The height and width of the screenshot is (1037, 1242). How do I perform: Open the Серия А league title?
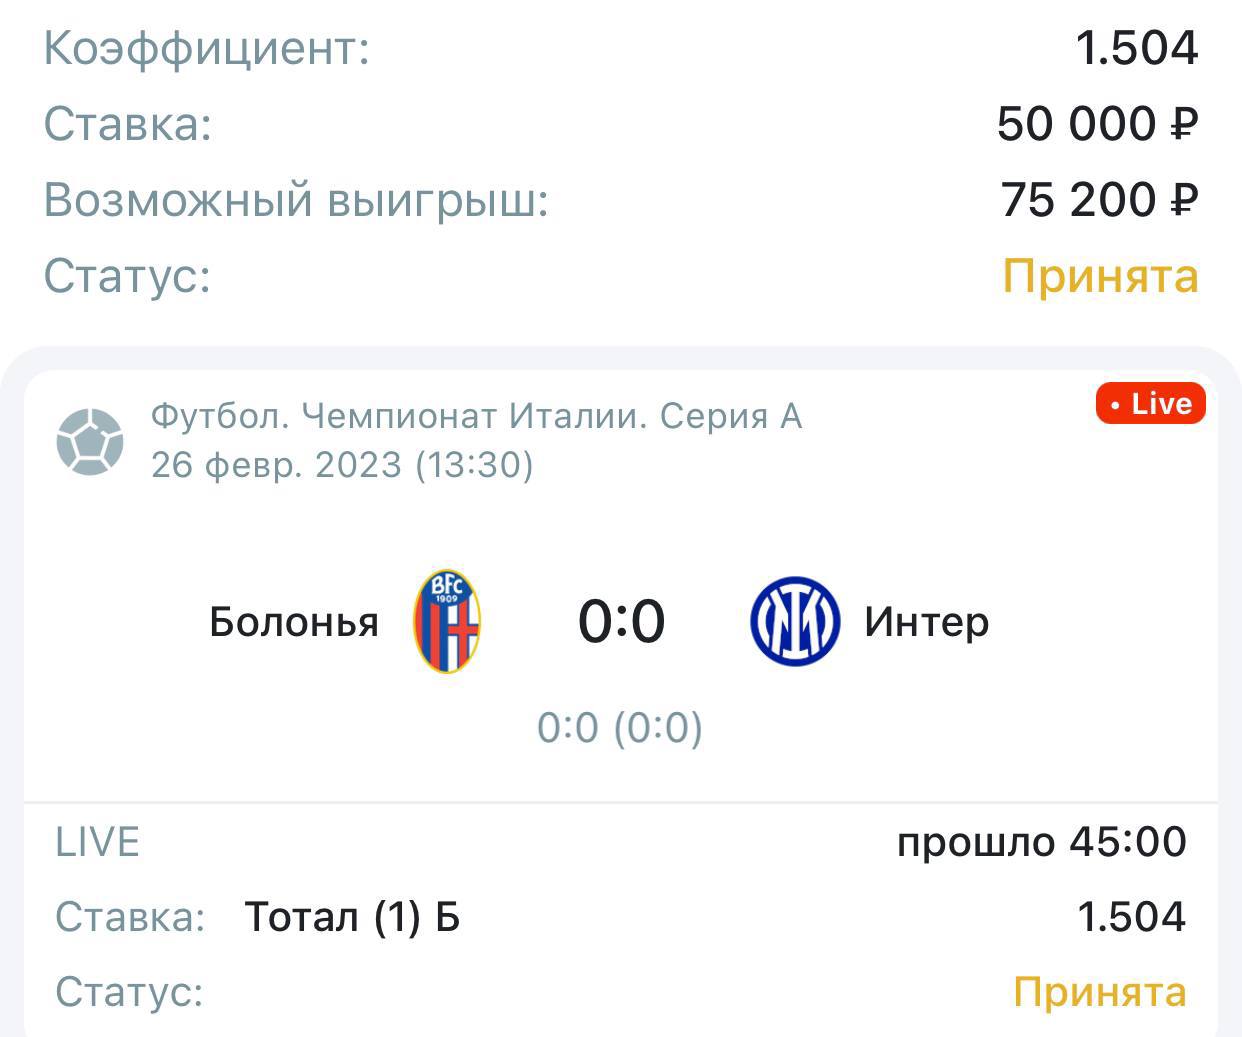coord(476,415)
